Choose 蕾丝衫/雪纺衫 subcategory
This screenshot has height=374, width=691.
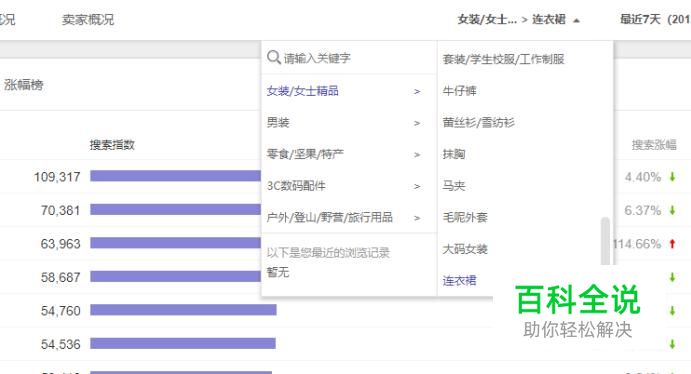point(479,122)
